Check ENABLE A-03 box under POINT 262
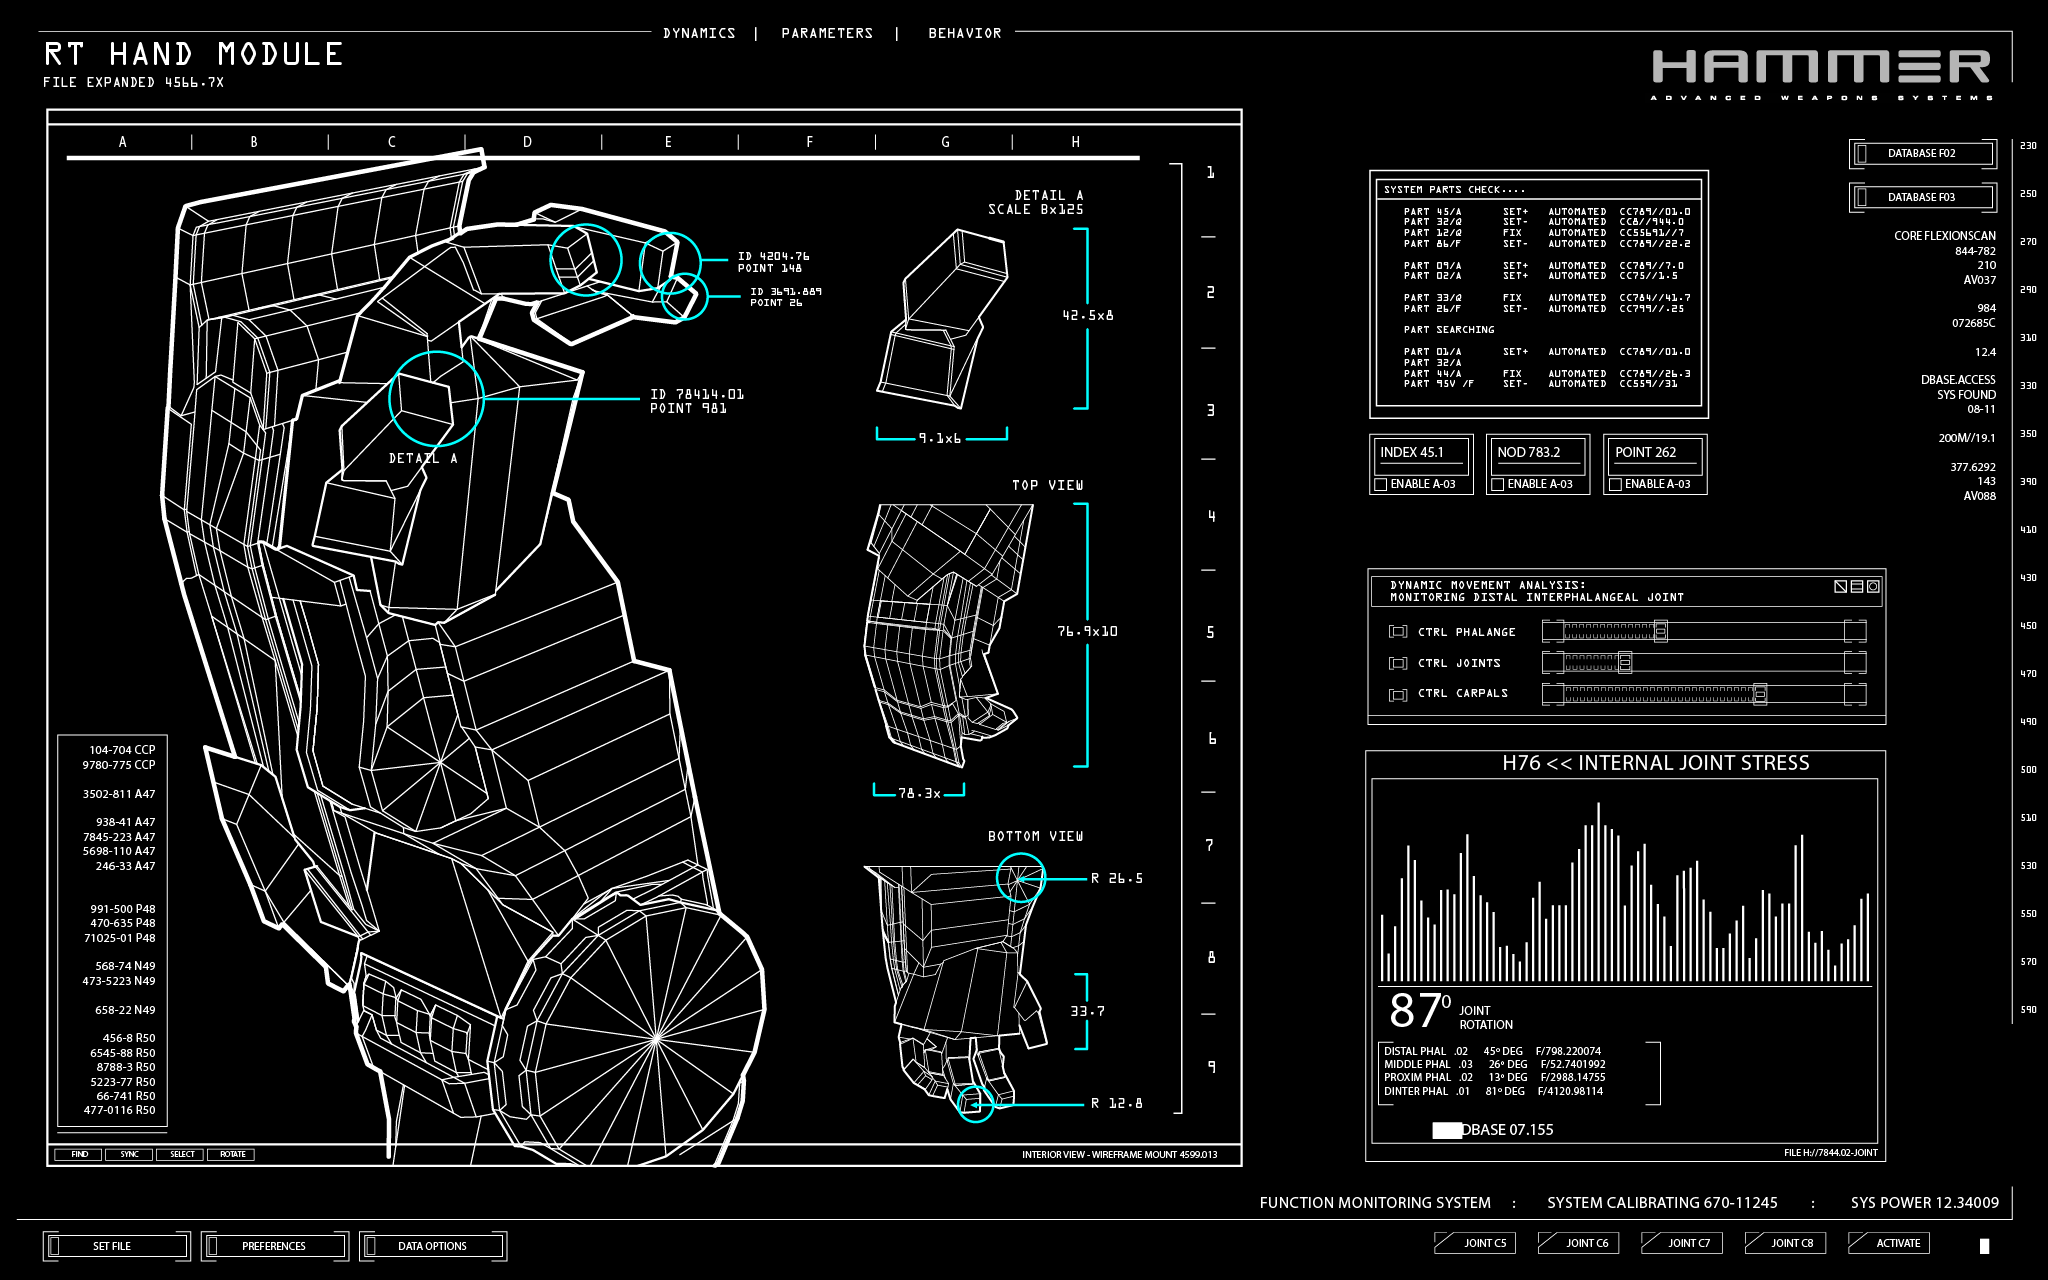The image size is (2048, 1280). pyautogui.click(x=1615, y=485)
